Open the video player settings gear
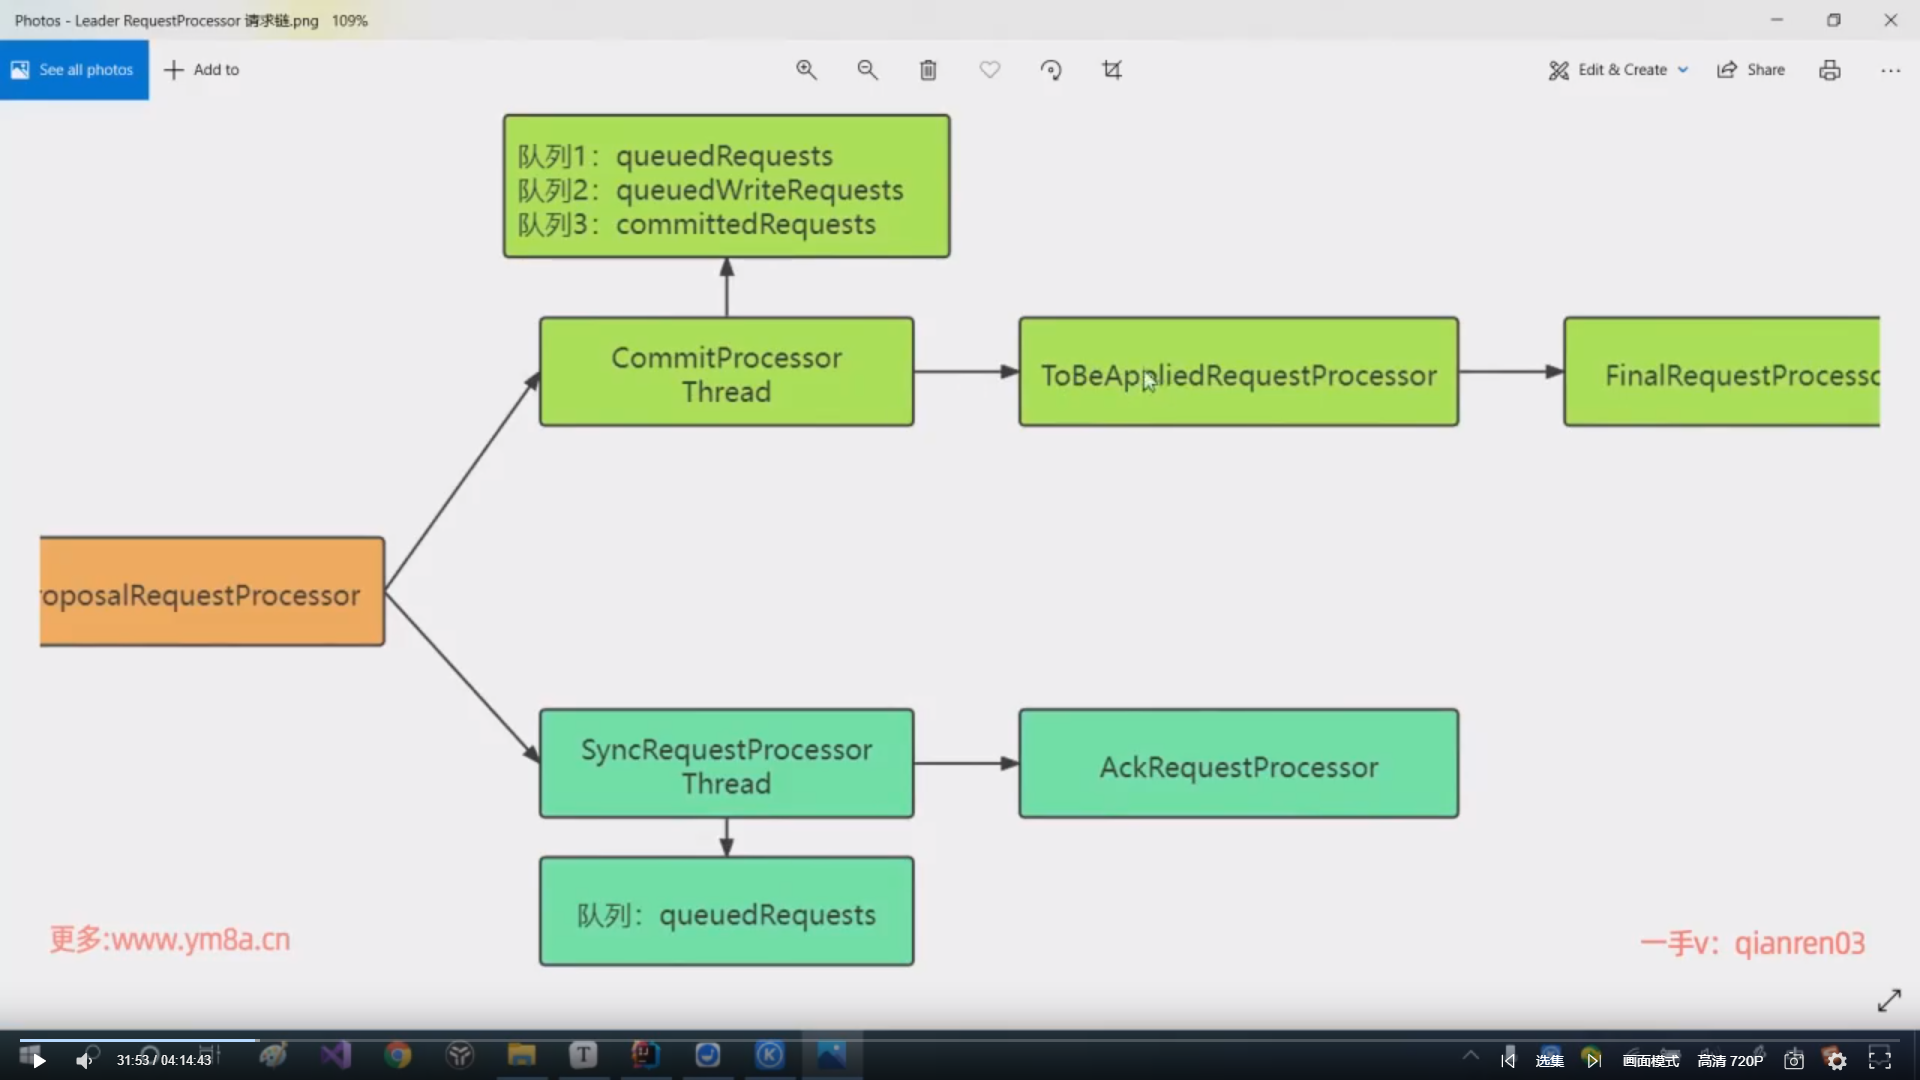The width and height of the screenshot is (1920, 1080). point(1837,1060)
